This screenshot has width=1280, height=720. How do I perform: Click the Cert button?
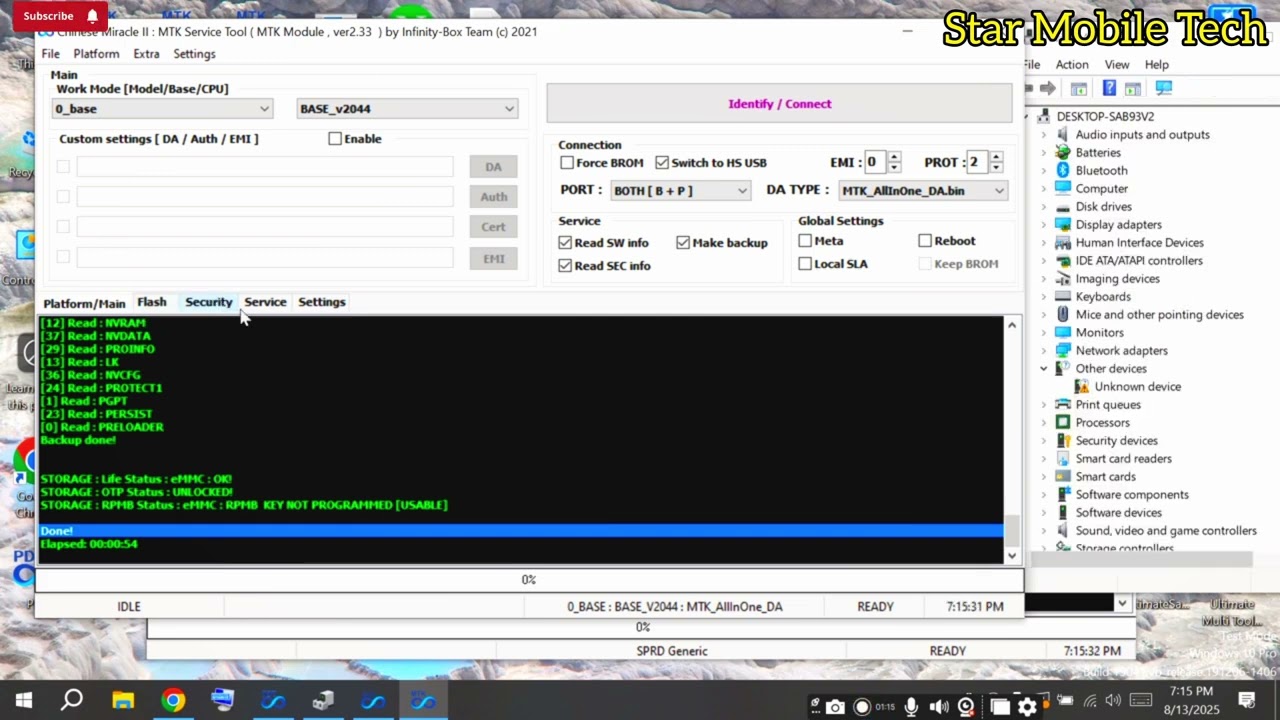493,227
